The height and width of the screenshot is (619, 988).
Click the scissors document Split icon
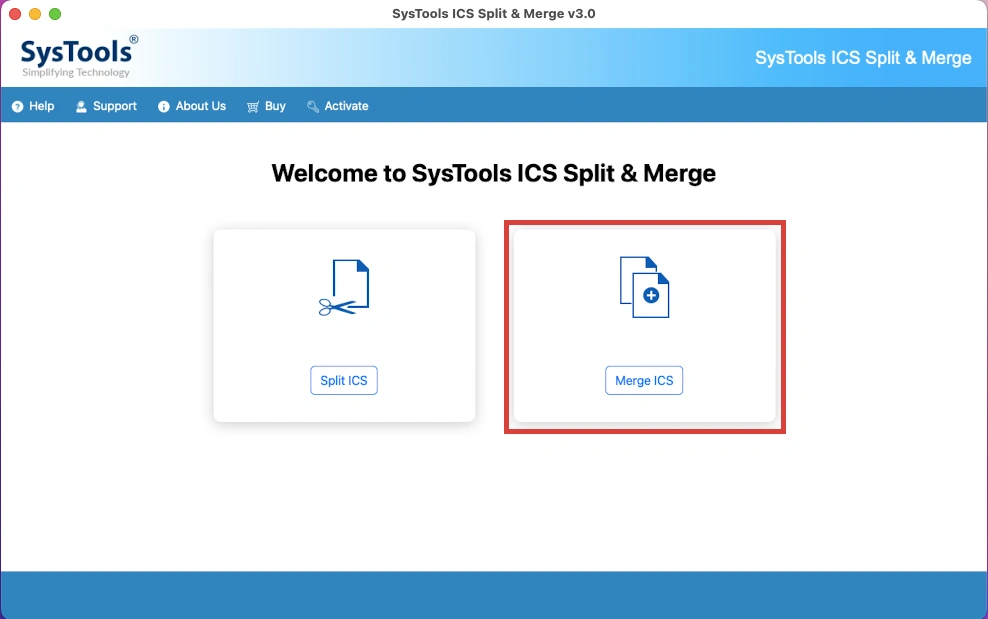click(x=344, y=287)
